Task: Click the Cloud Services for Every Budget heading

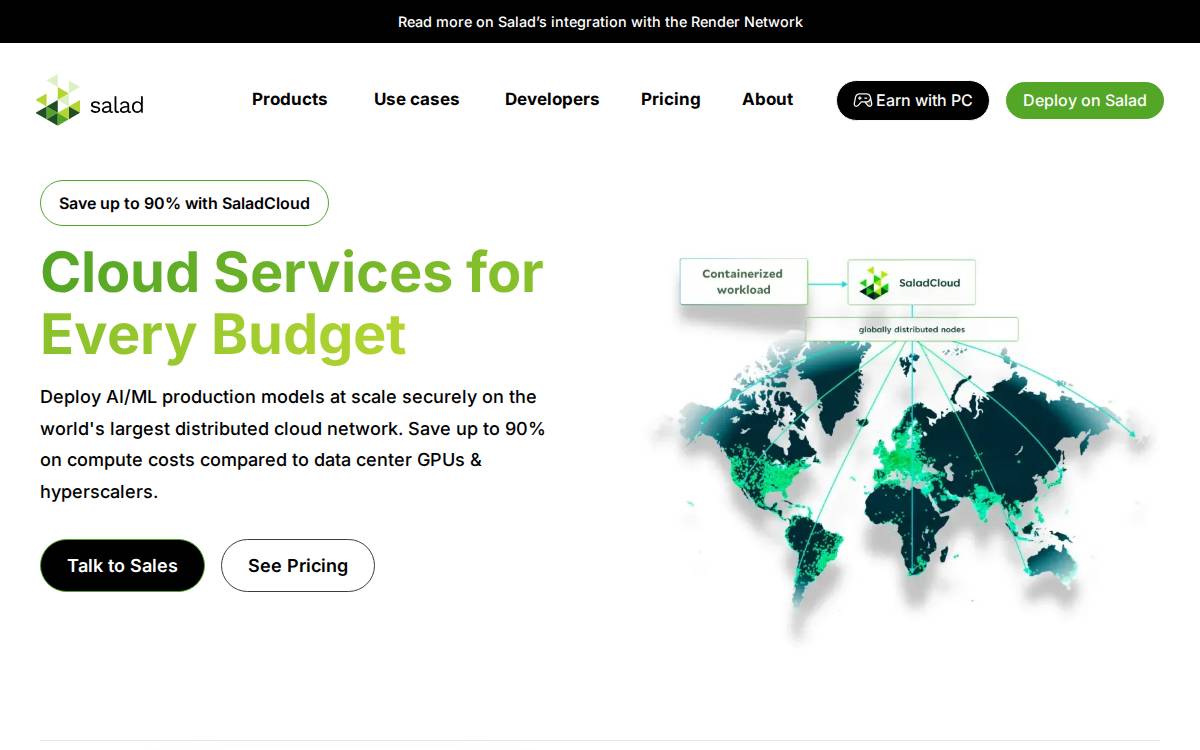Action: [x=292, y=302]
